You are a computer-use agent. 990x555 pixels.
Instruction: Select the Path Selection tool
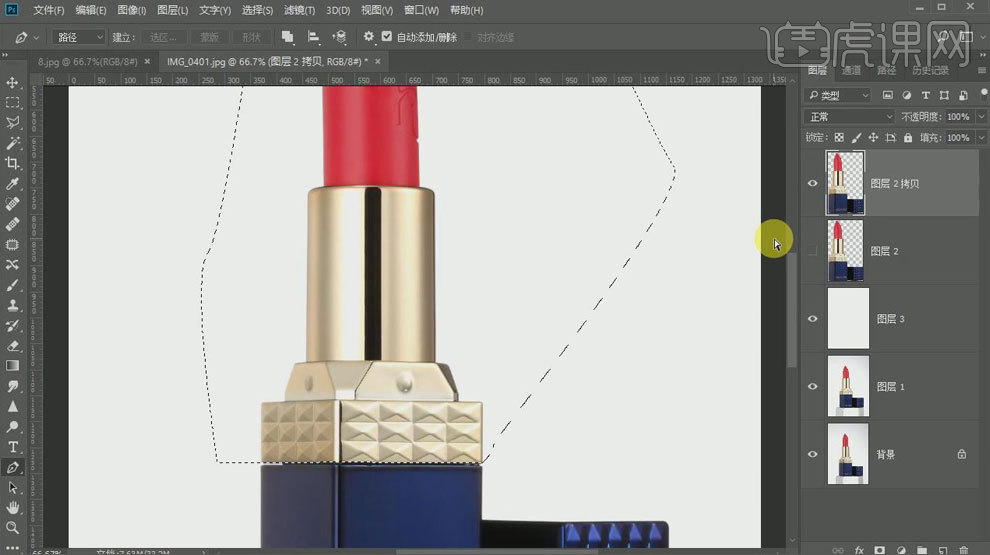coord(12,487)
